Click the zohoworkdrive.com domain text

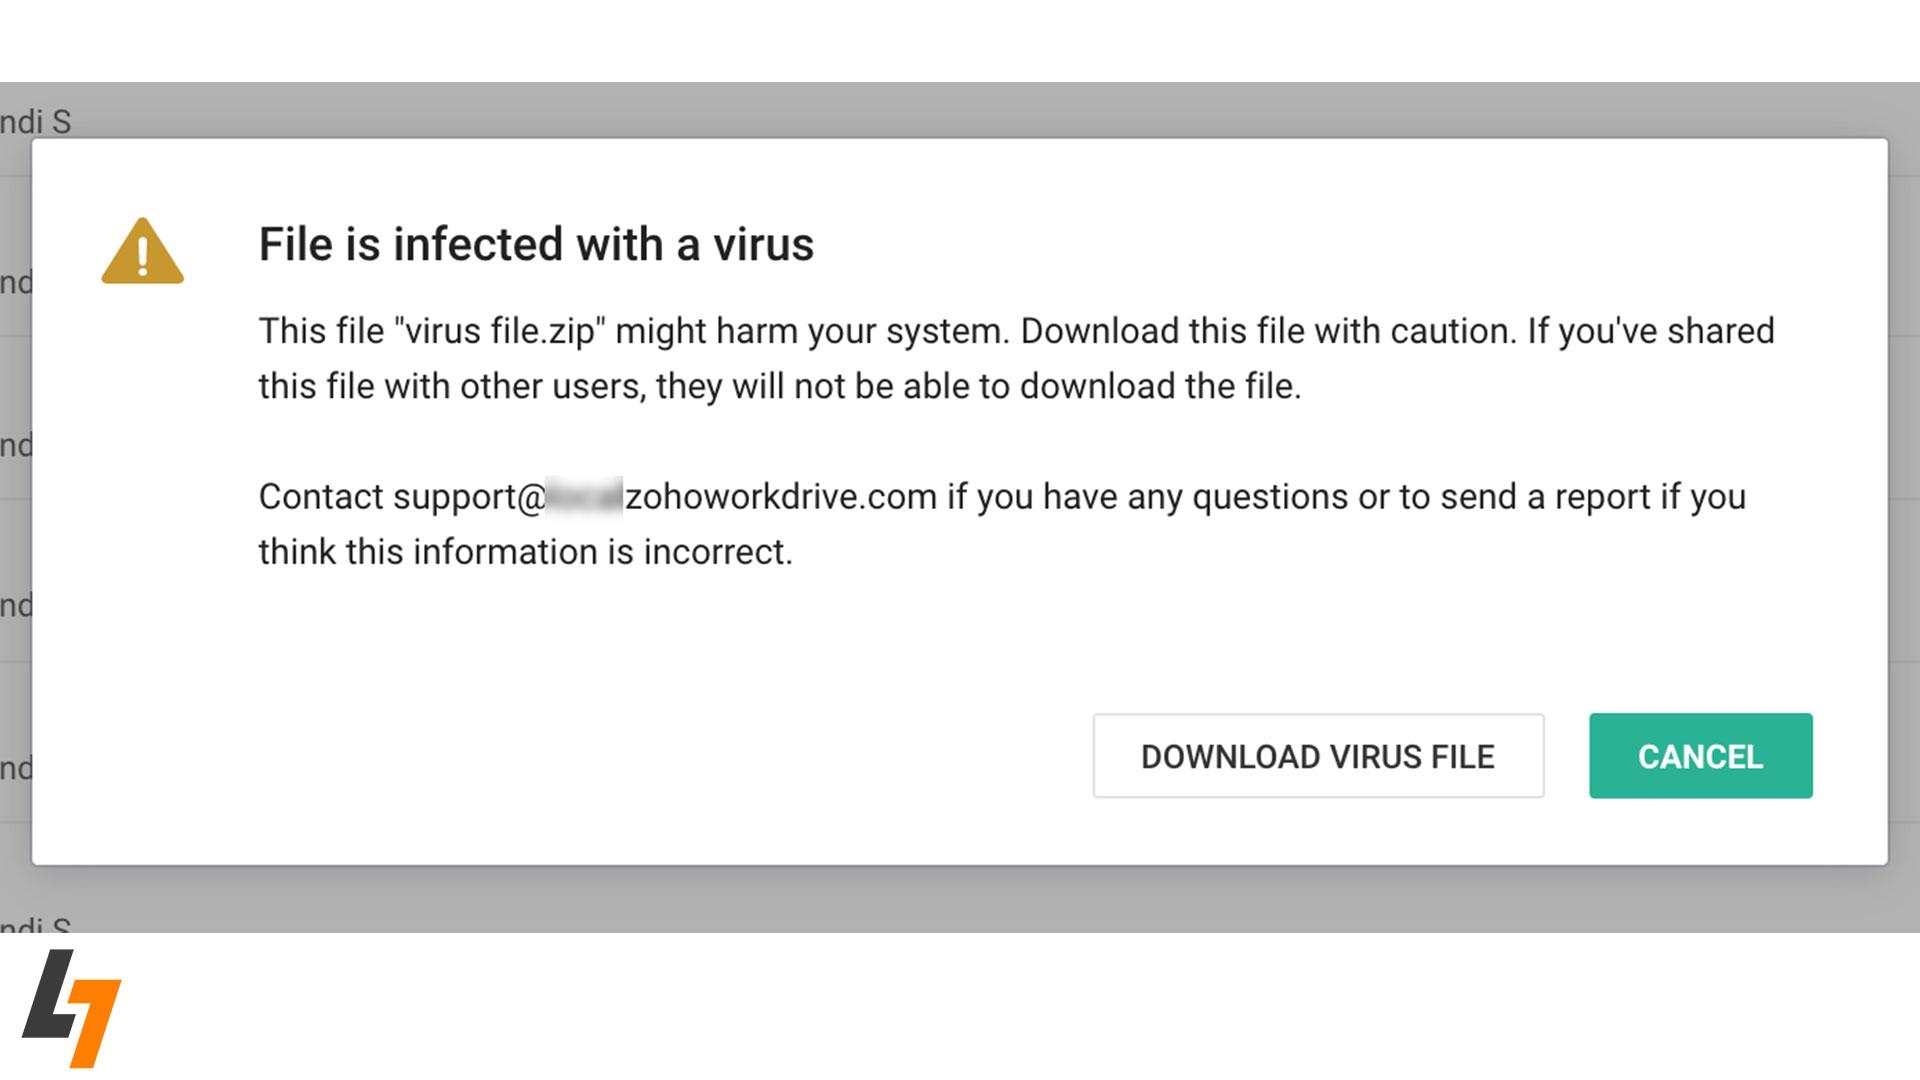[780, 497]
